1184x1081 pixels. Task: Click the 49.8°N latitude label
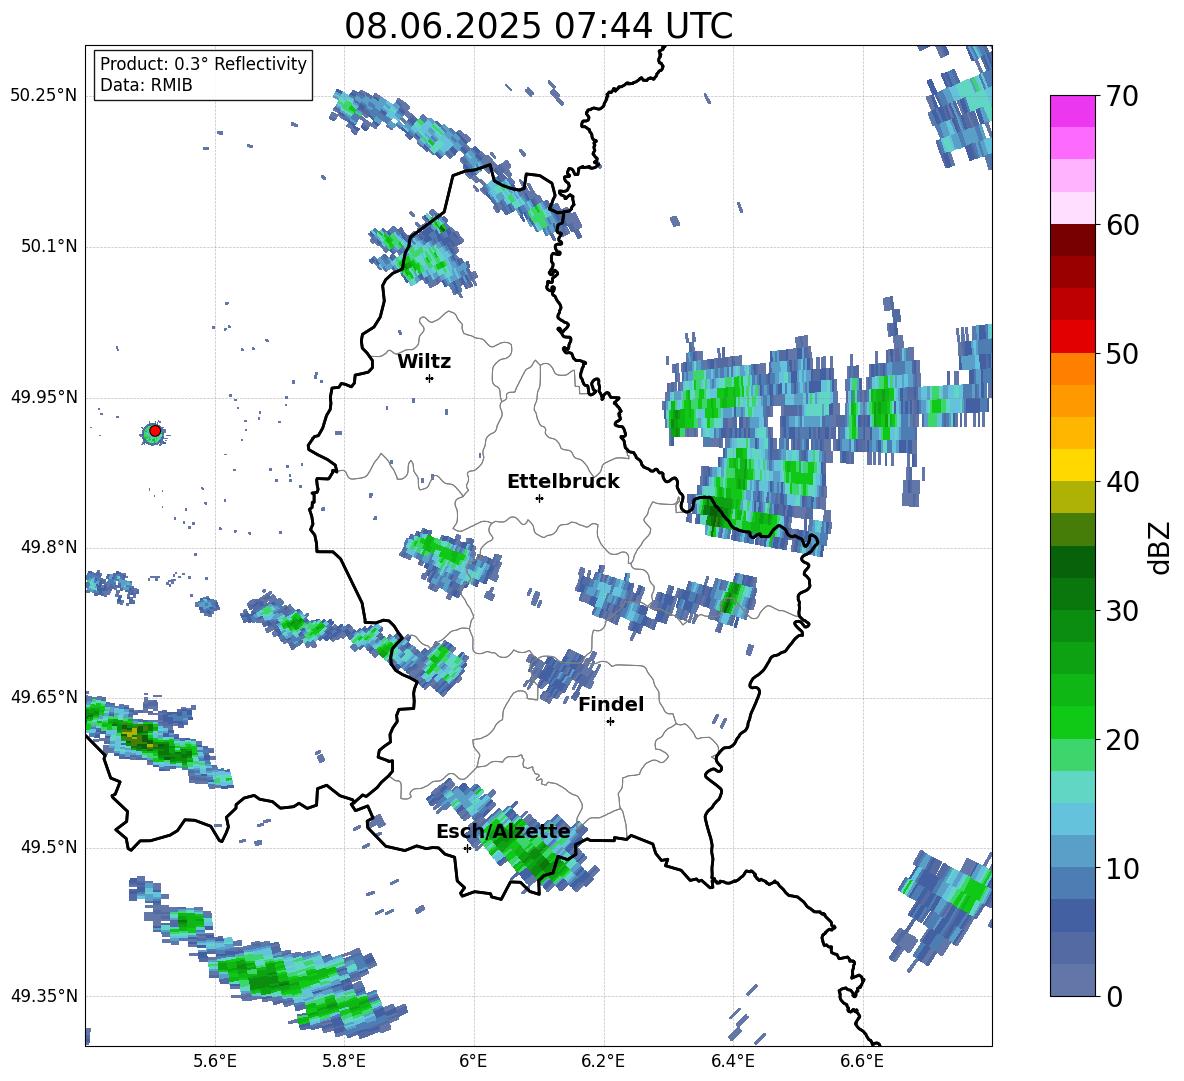(49, 547)
